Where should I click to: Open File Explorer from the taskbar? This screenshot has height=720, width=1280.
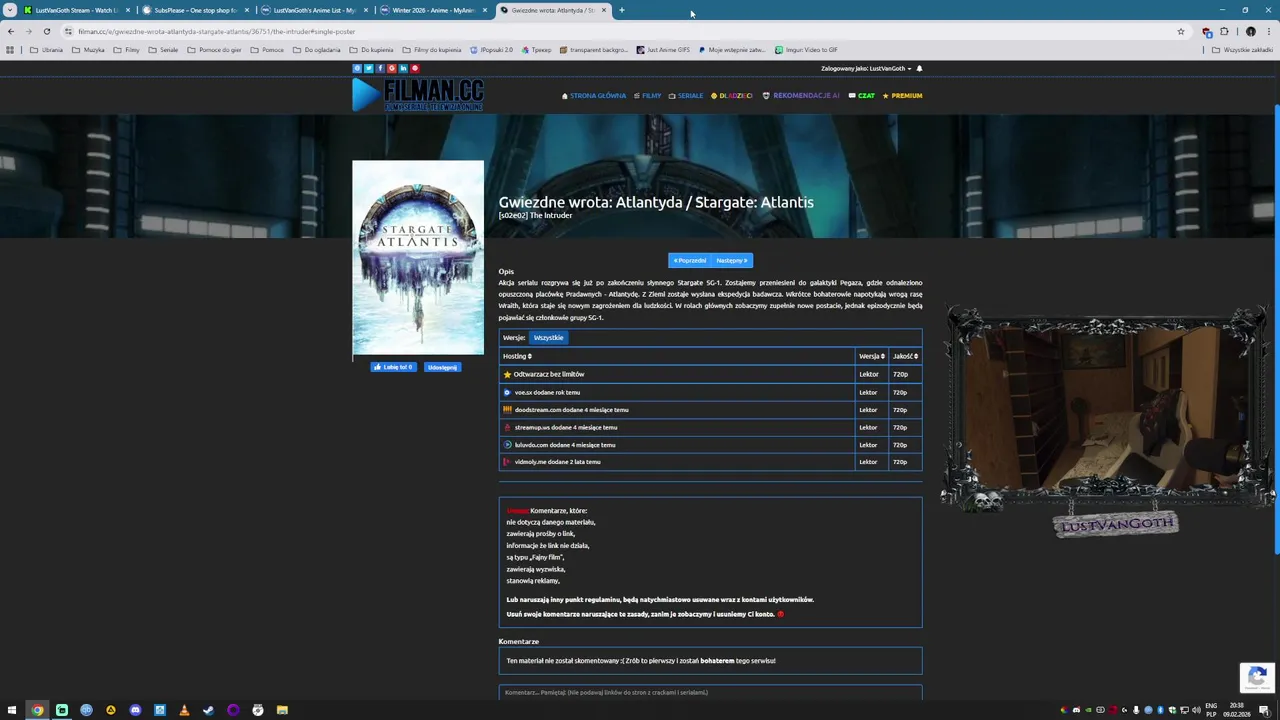pos(282,710)
